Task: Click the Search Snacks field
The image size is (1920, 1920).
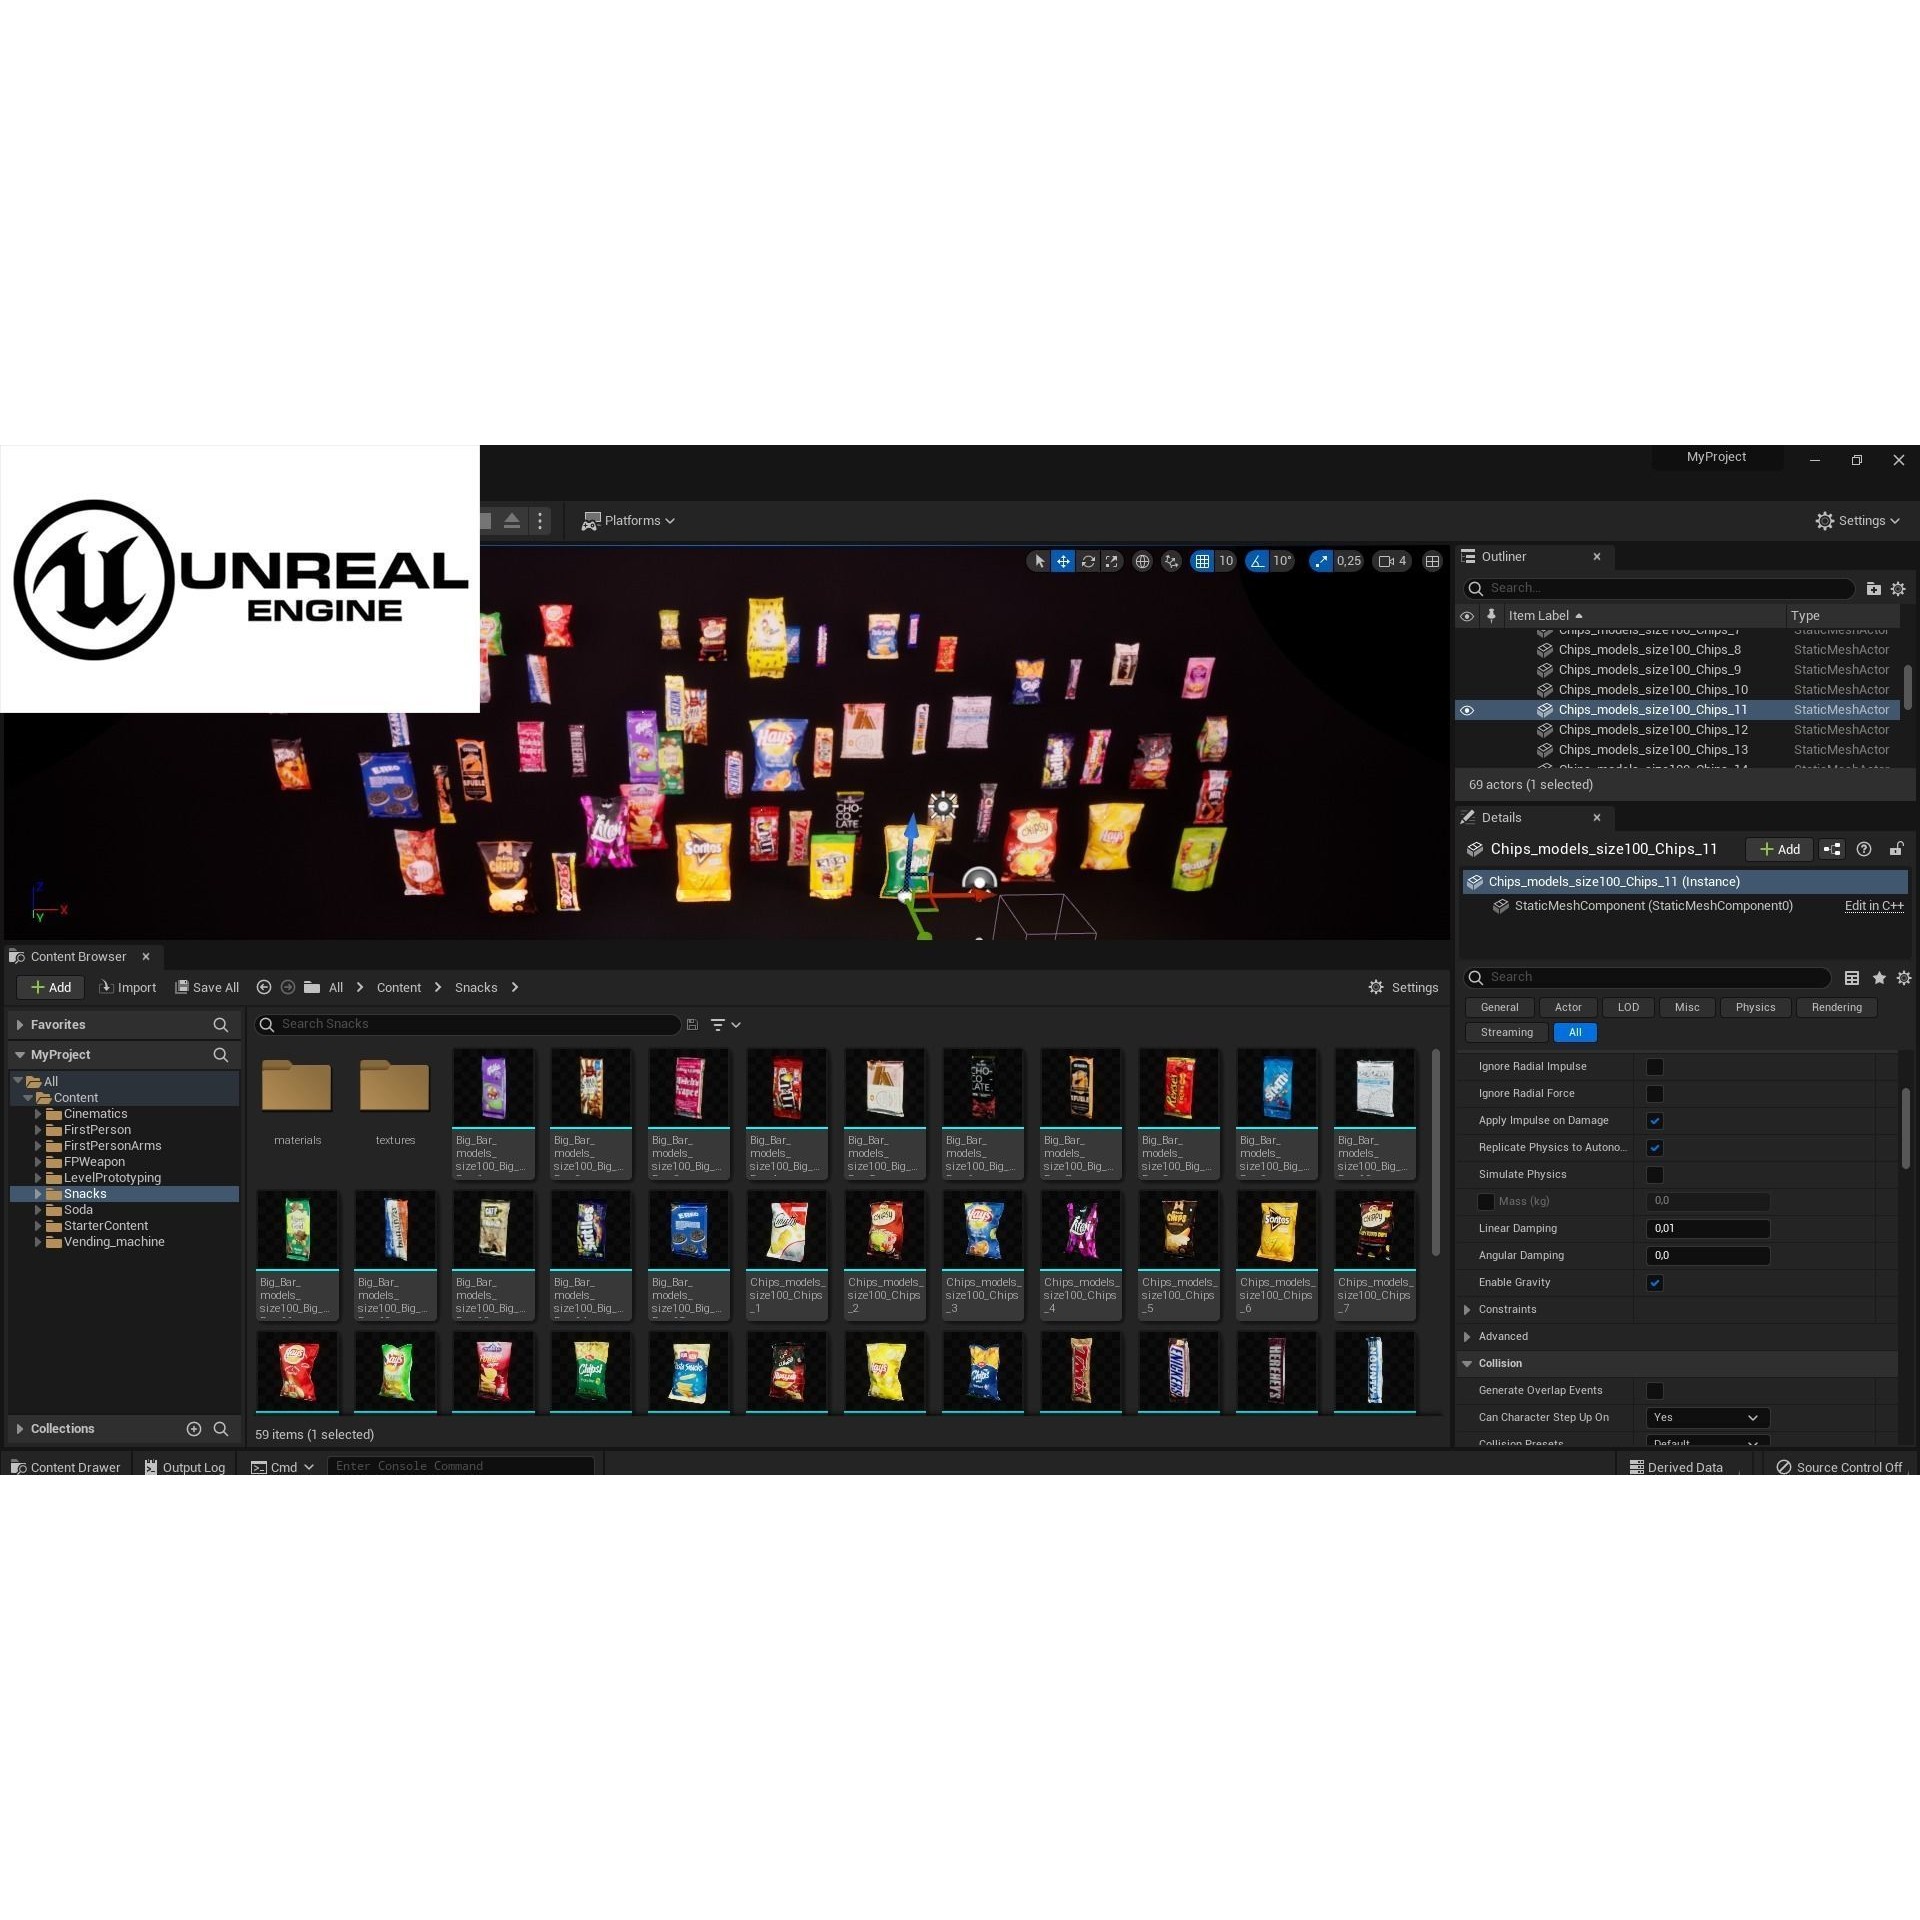Action: pos(468,1024)
